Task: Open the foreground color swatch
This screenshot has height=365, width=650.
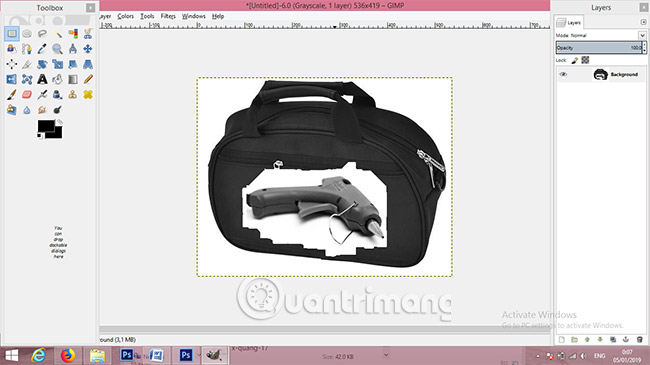Action: pos(45,126)
